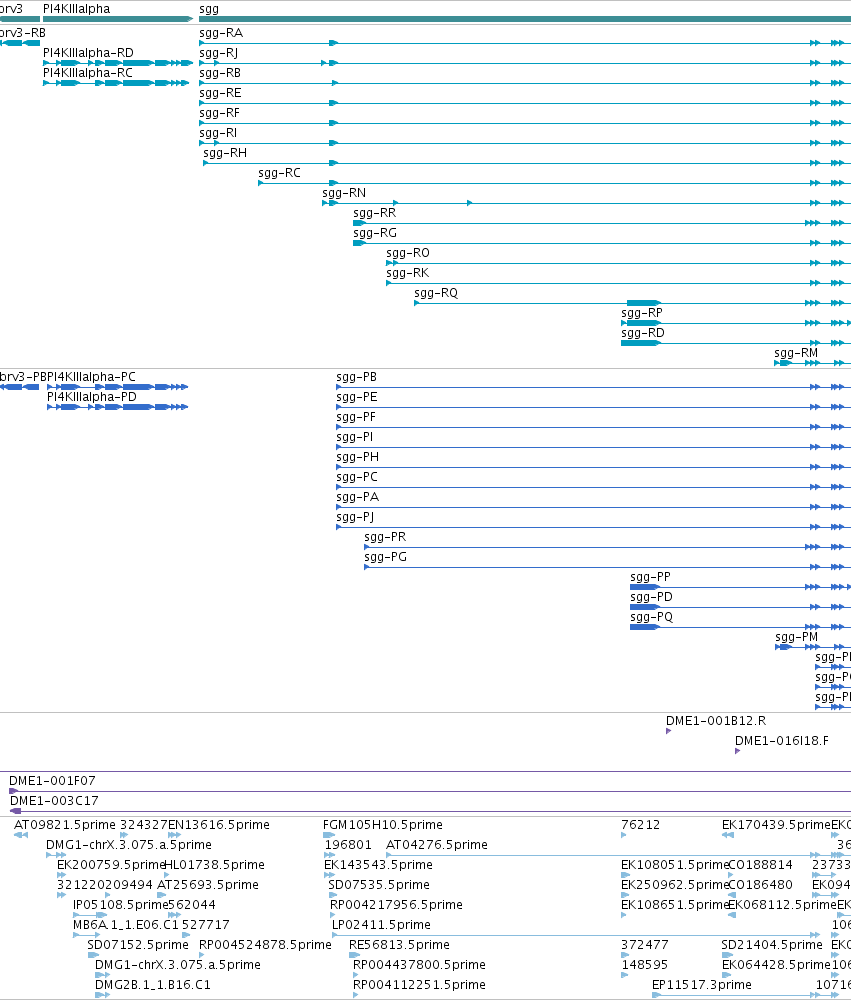Screen dimensions: 851x1000
Task: Select the sgg-RH transcript label
Action: point(225,153)
